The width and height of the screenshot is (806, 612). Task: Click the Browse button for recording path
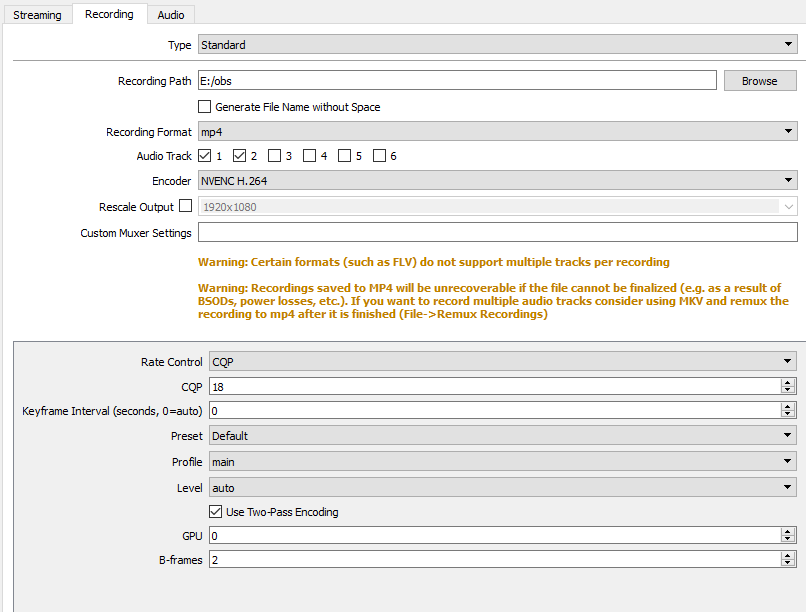click(x=760, y=81)
